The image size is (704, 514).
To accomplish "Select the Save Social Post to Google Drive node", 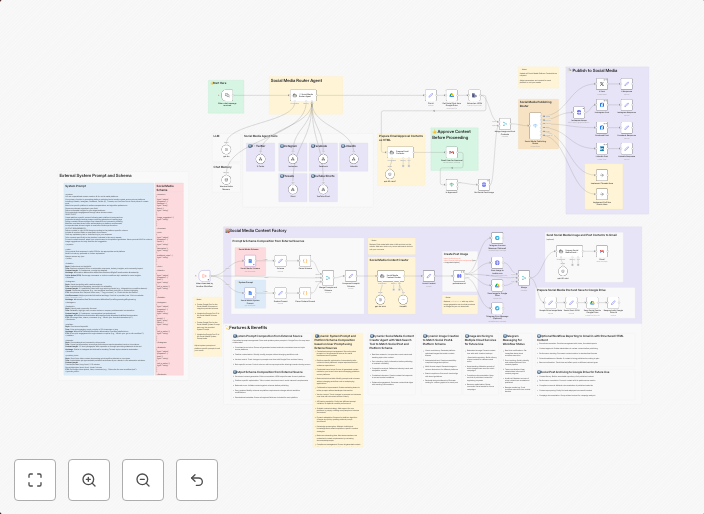I will (592, 303).
